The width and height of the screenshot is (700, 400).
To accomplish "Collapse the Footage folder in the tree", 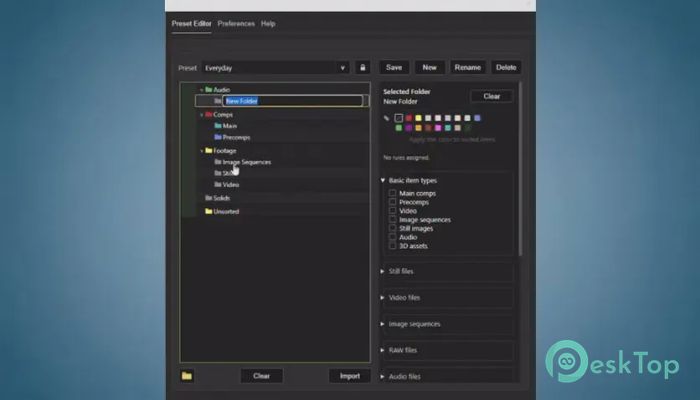I will click(201, 151).
